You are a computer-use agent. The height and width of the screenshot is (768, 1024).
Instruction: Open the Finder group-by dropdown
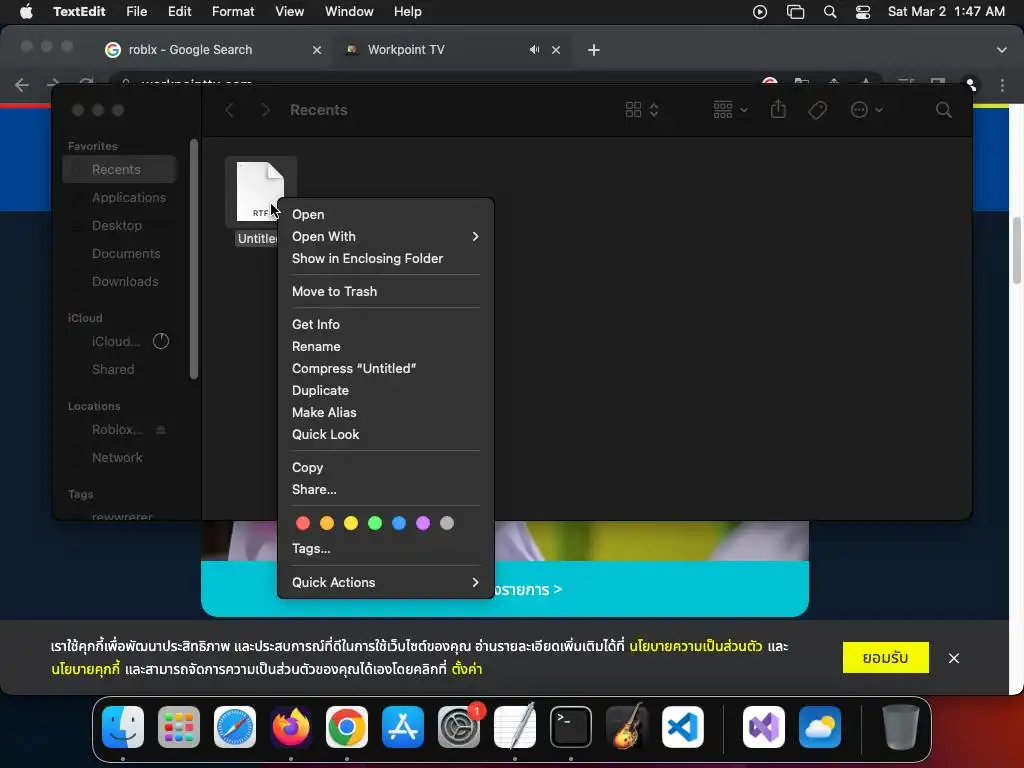730,110
